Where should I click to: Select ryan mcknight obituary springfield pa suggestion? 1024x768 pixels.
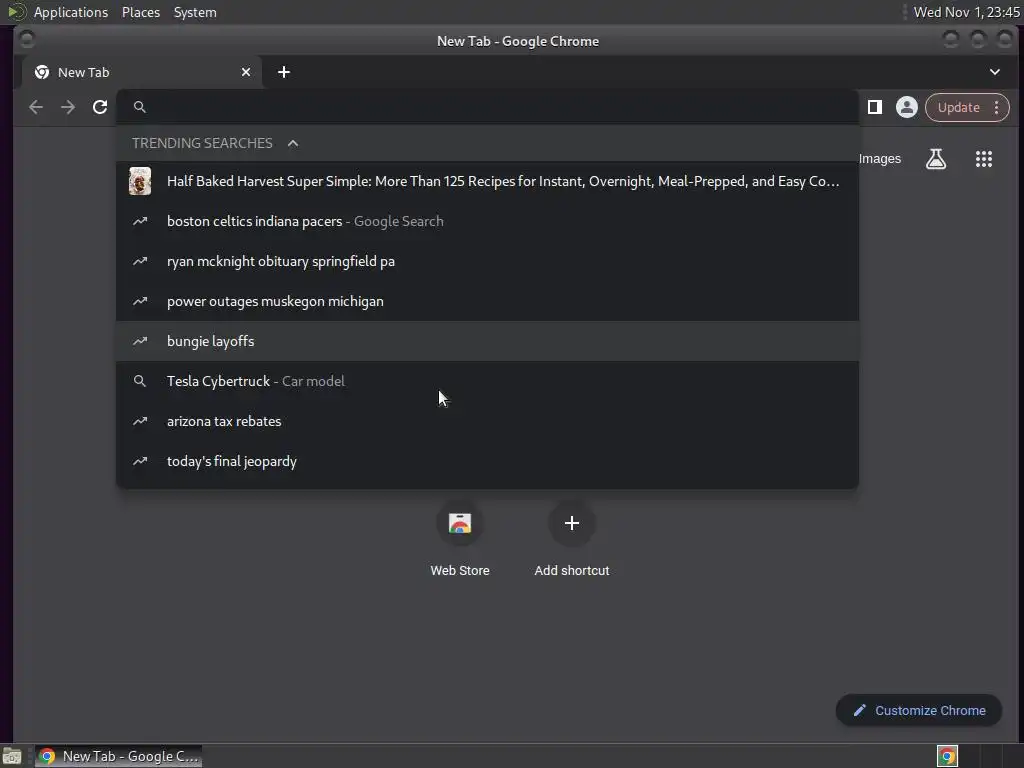point(487,261)
